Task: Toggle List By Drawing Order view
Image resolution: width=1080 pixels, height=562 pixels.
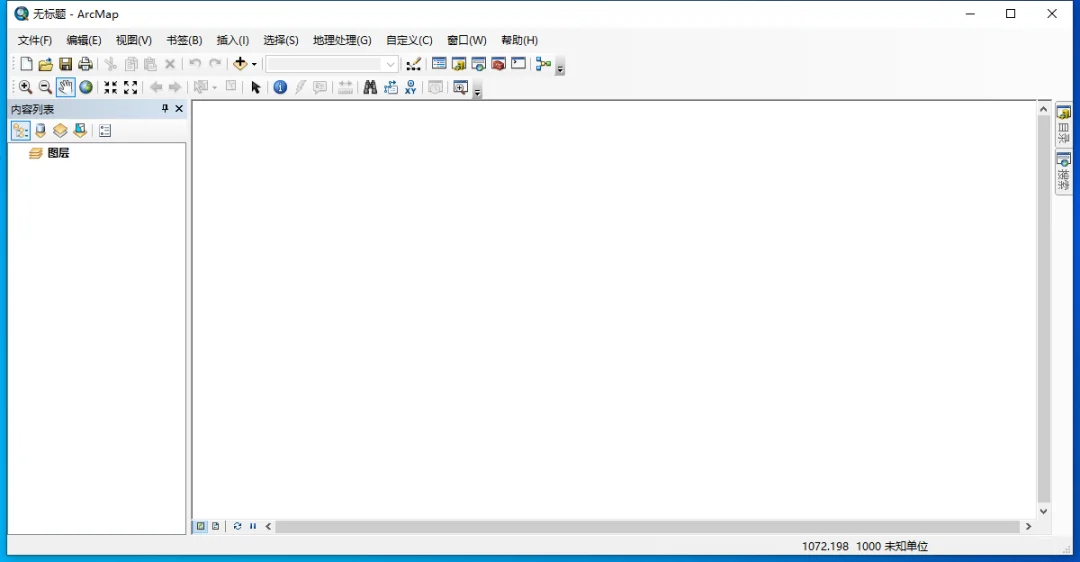Action: (x=21, y=130)
